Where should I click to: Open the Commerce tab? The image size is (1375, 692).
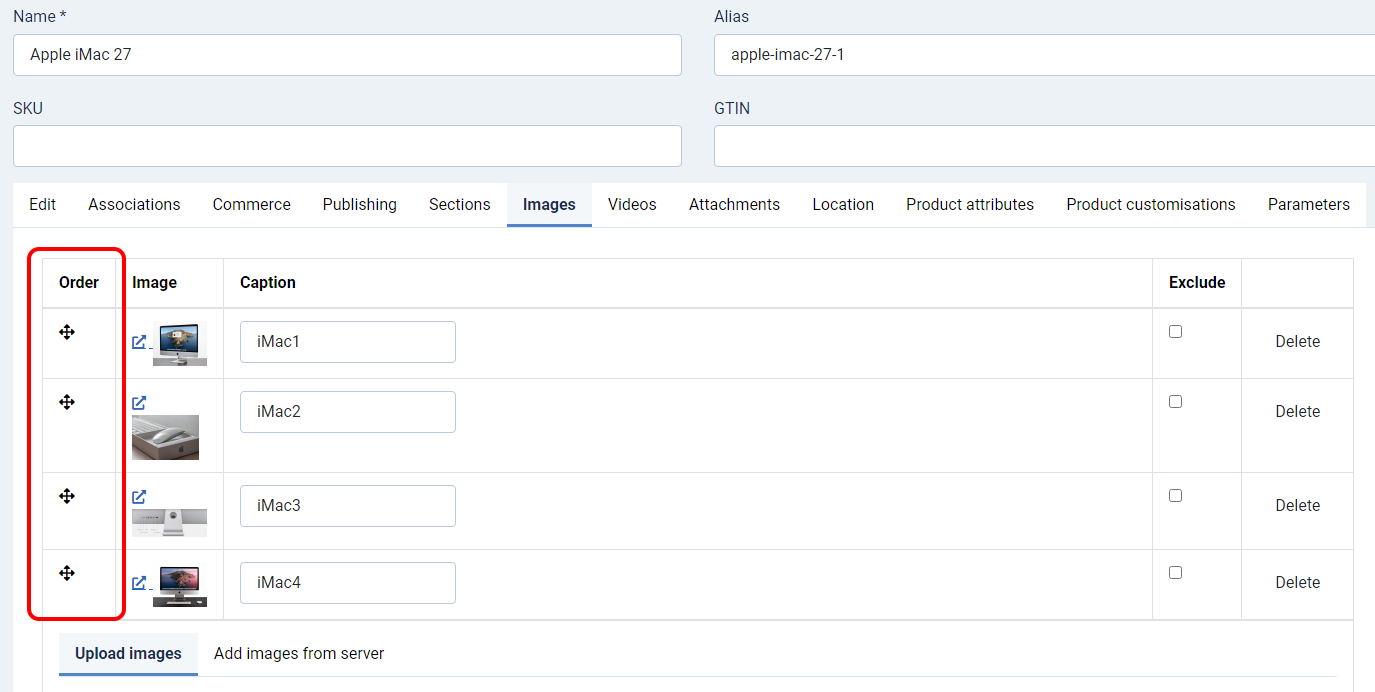click(x=252, y=204)
